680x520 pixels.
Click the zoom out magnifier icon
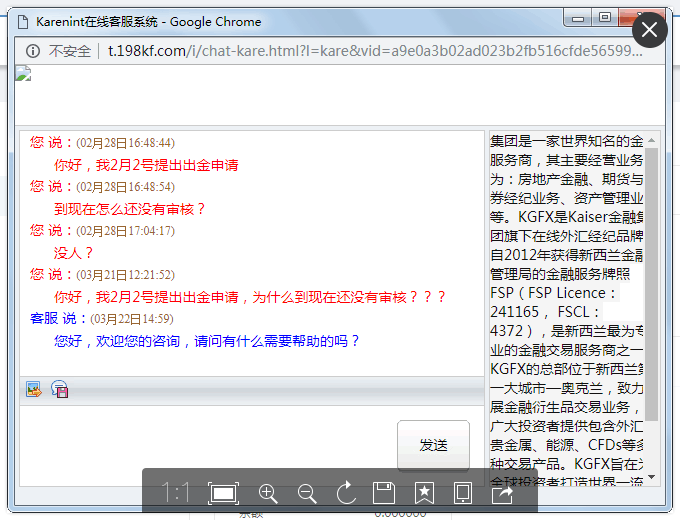pyautogui.click(x=307, y=493)
